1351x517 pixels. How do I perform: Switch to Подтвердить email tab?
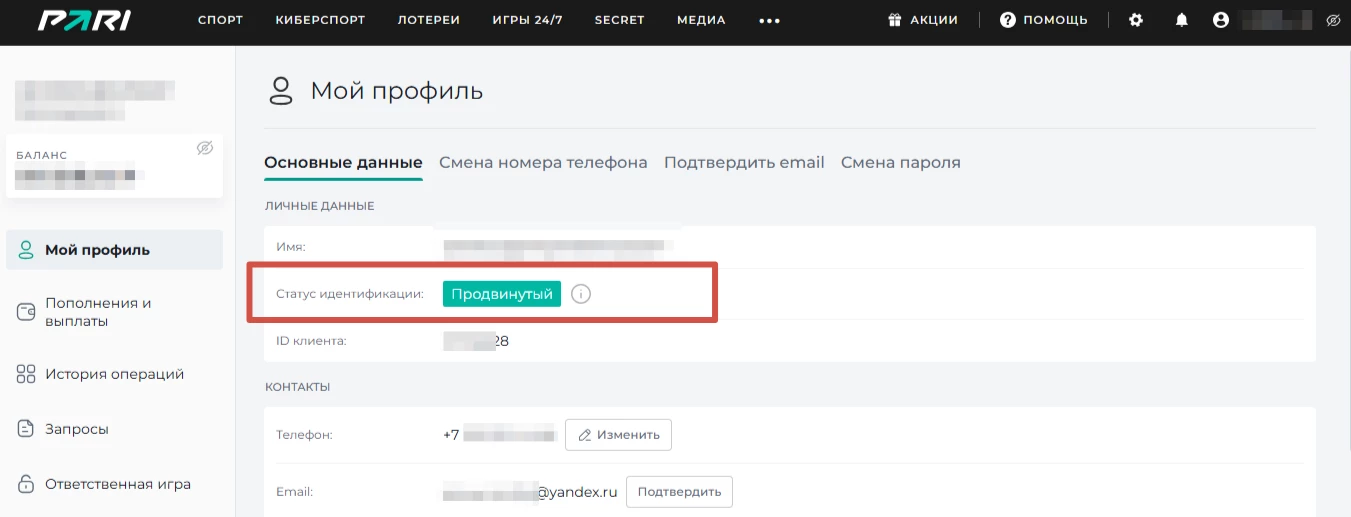pos(744,162)
